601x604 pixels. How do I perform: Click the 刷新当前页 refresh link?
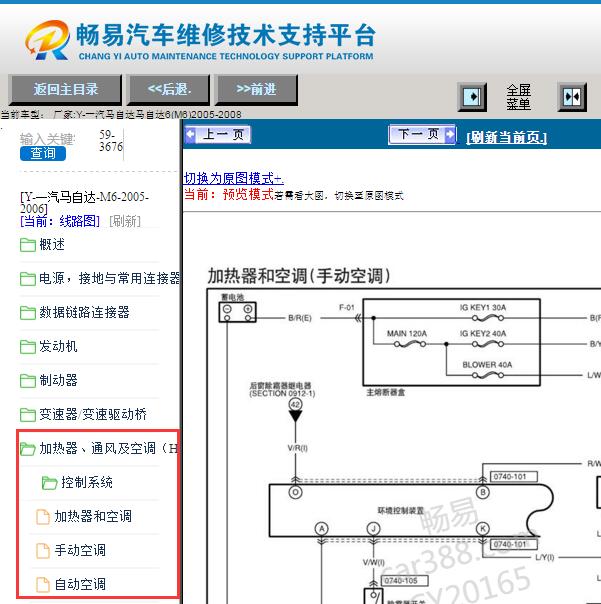pyautogui.click(x=506, y=138)
